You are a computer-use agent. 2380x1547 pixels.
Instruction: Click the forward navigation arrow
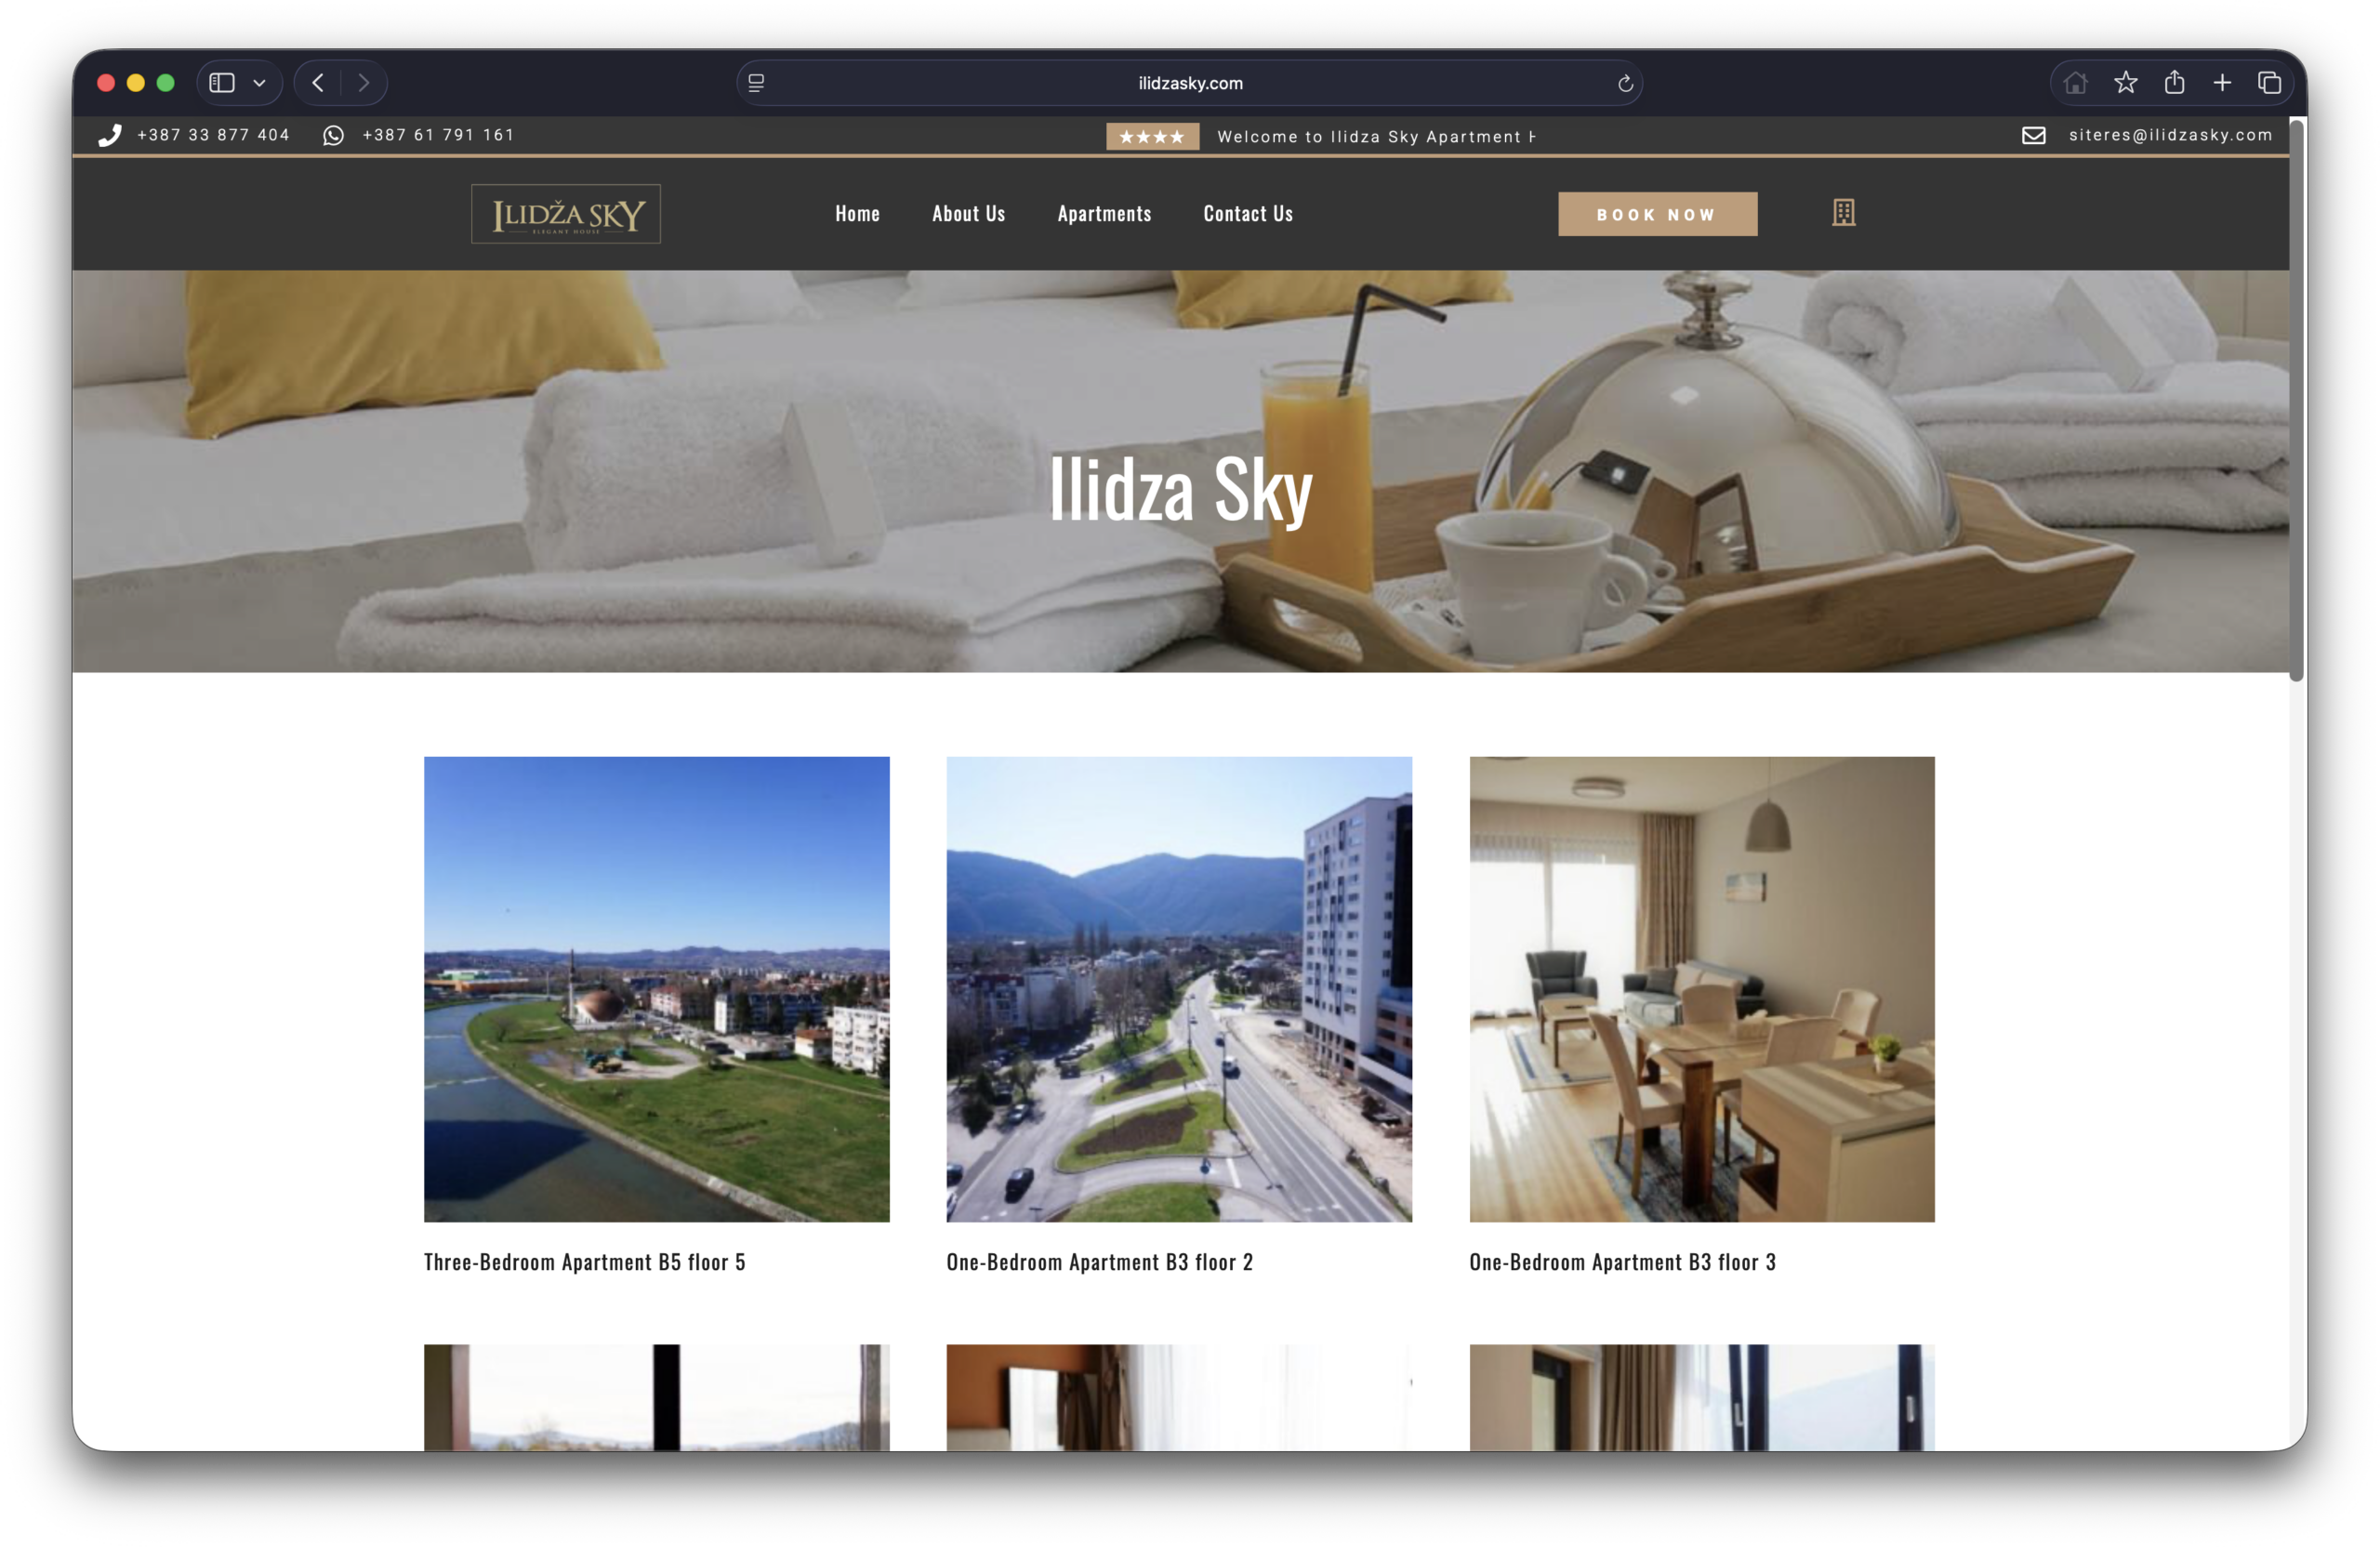pos(364,83)
